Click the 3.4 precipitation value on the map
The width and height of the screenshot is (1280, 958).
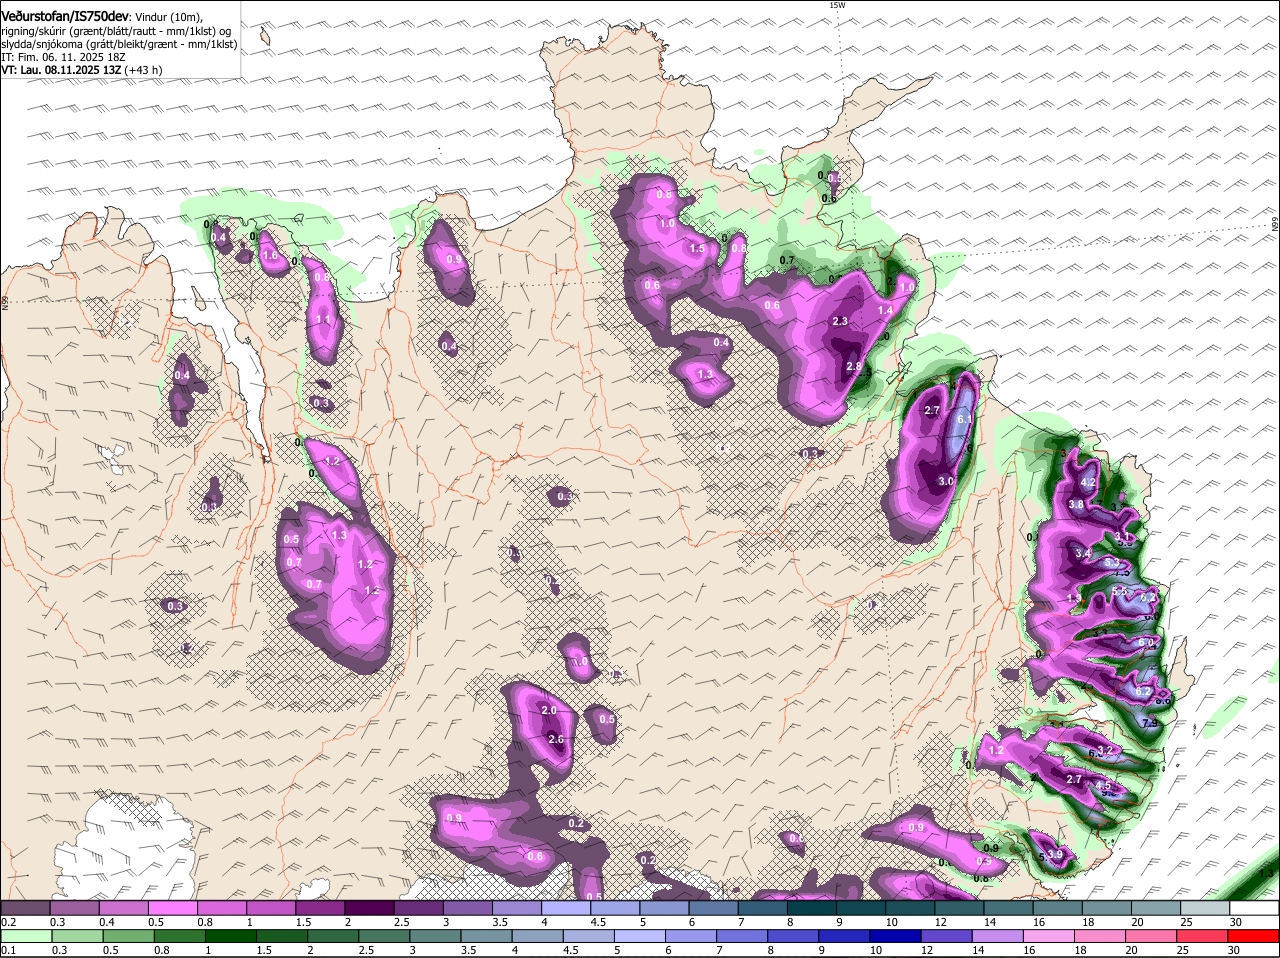click(1083, 553)
